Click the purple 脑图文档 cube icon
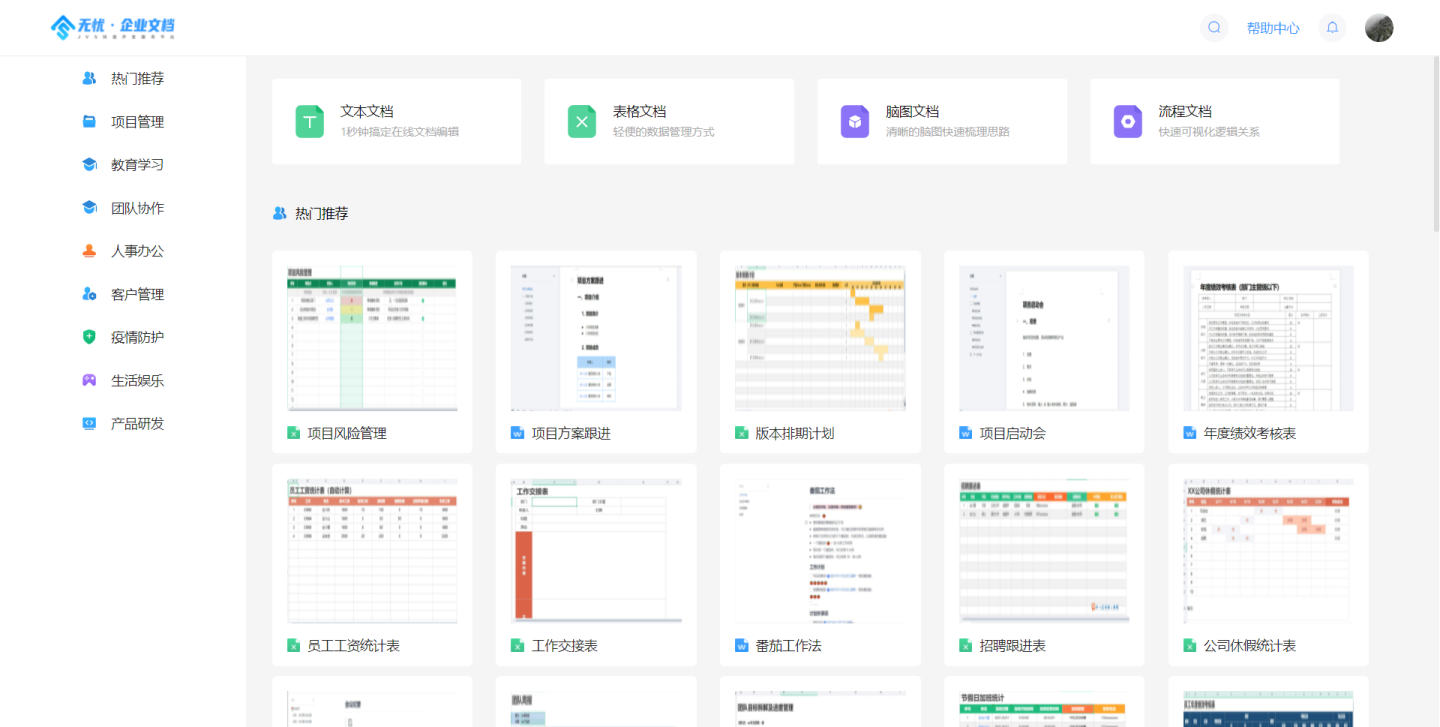The image size is (1440, 727). click(855, 122)
